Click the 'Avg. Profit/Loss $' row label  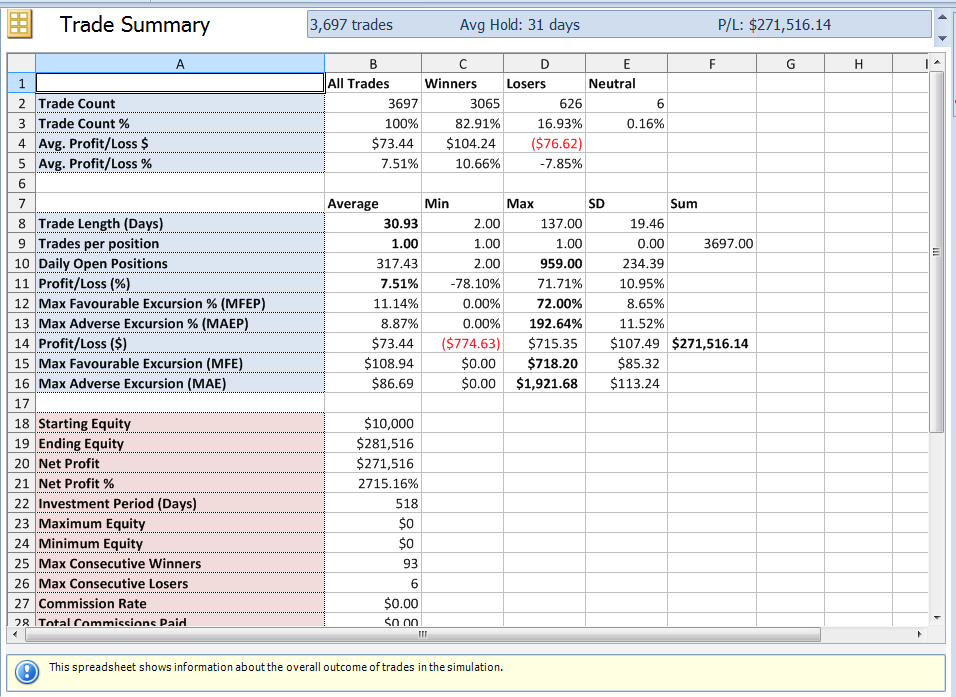pos(180,144)
